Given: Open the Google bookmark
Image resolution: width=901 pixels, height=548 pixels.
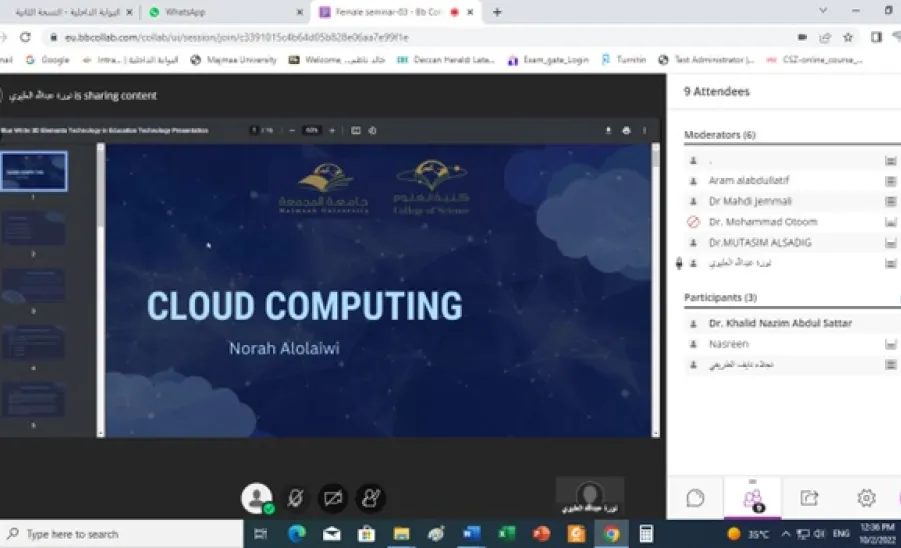Looking at the screenshot, I should point(47,60).
